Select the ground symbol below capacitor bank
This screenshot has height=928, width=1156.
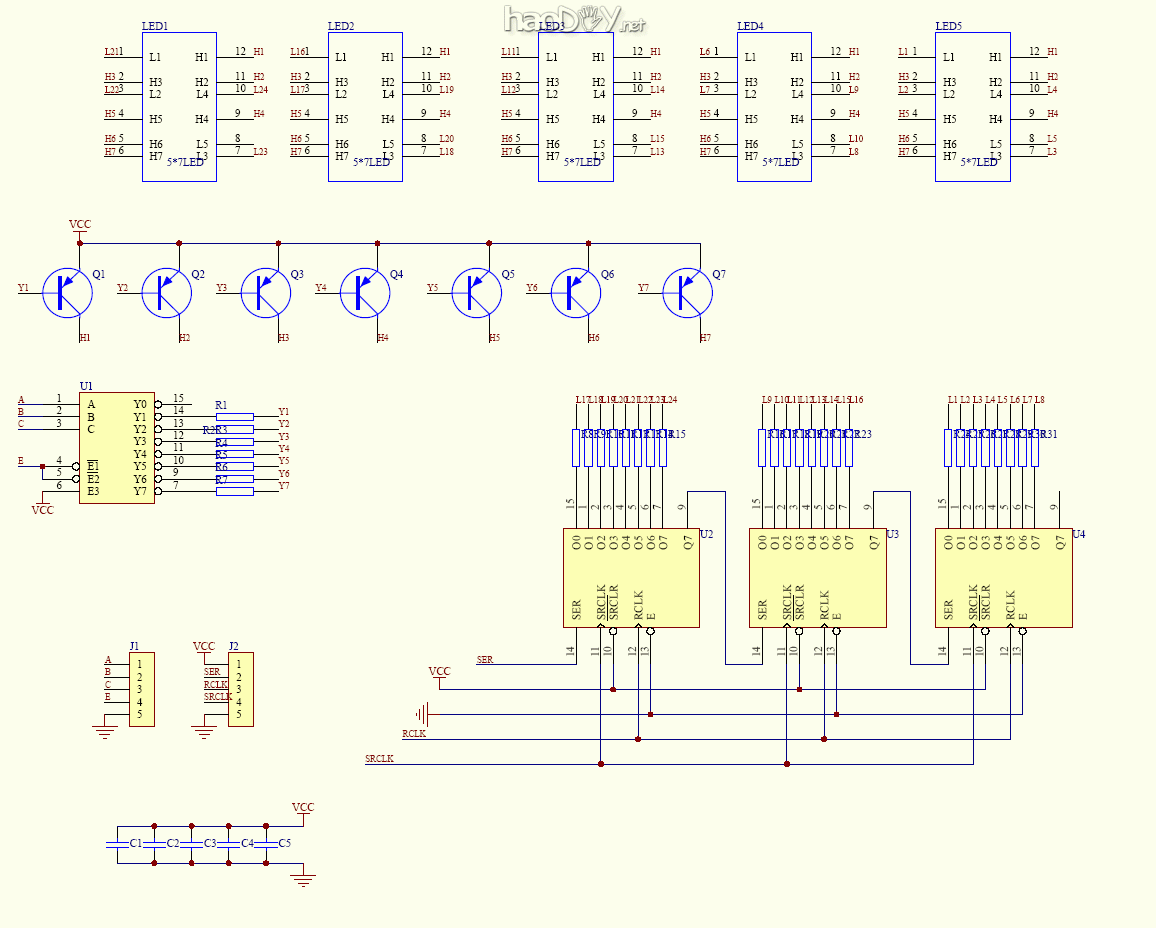(x=303, y=880)
